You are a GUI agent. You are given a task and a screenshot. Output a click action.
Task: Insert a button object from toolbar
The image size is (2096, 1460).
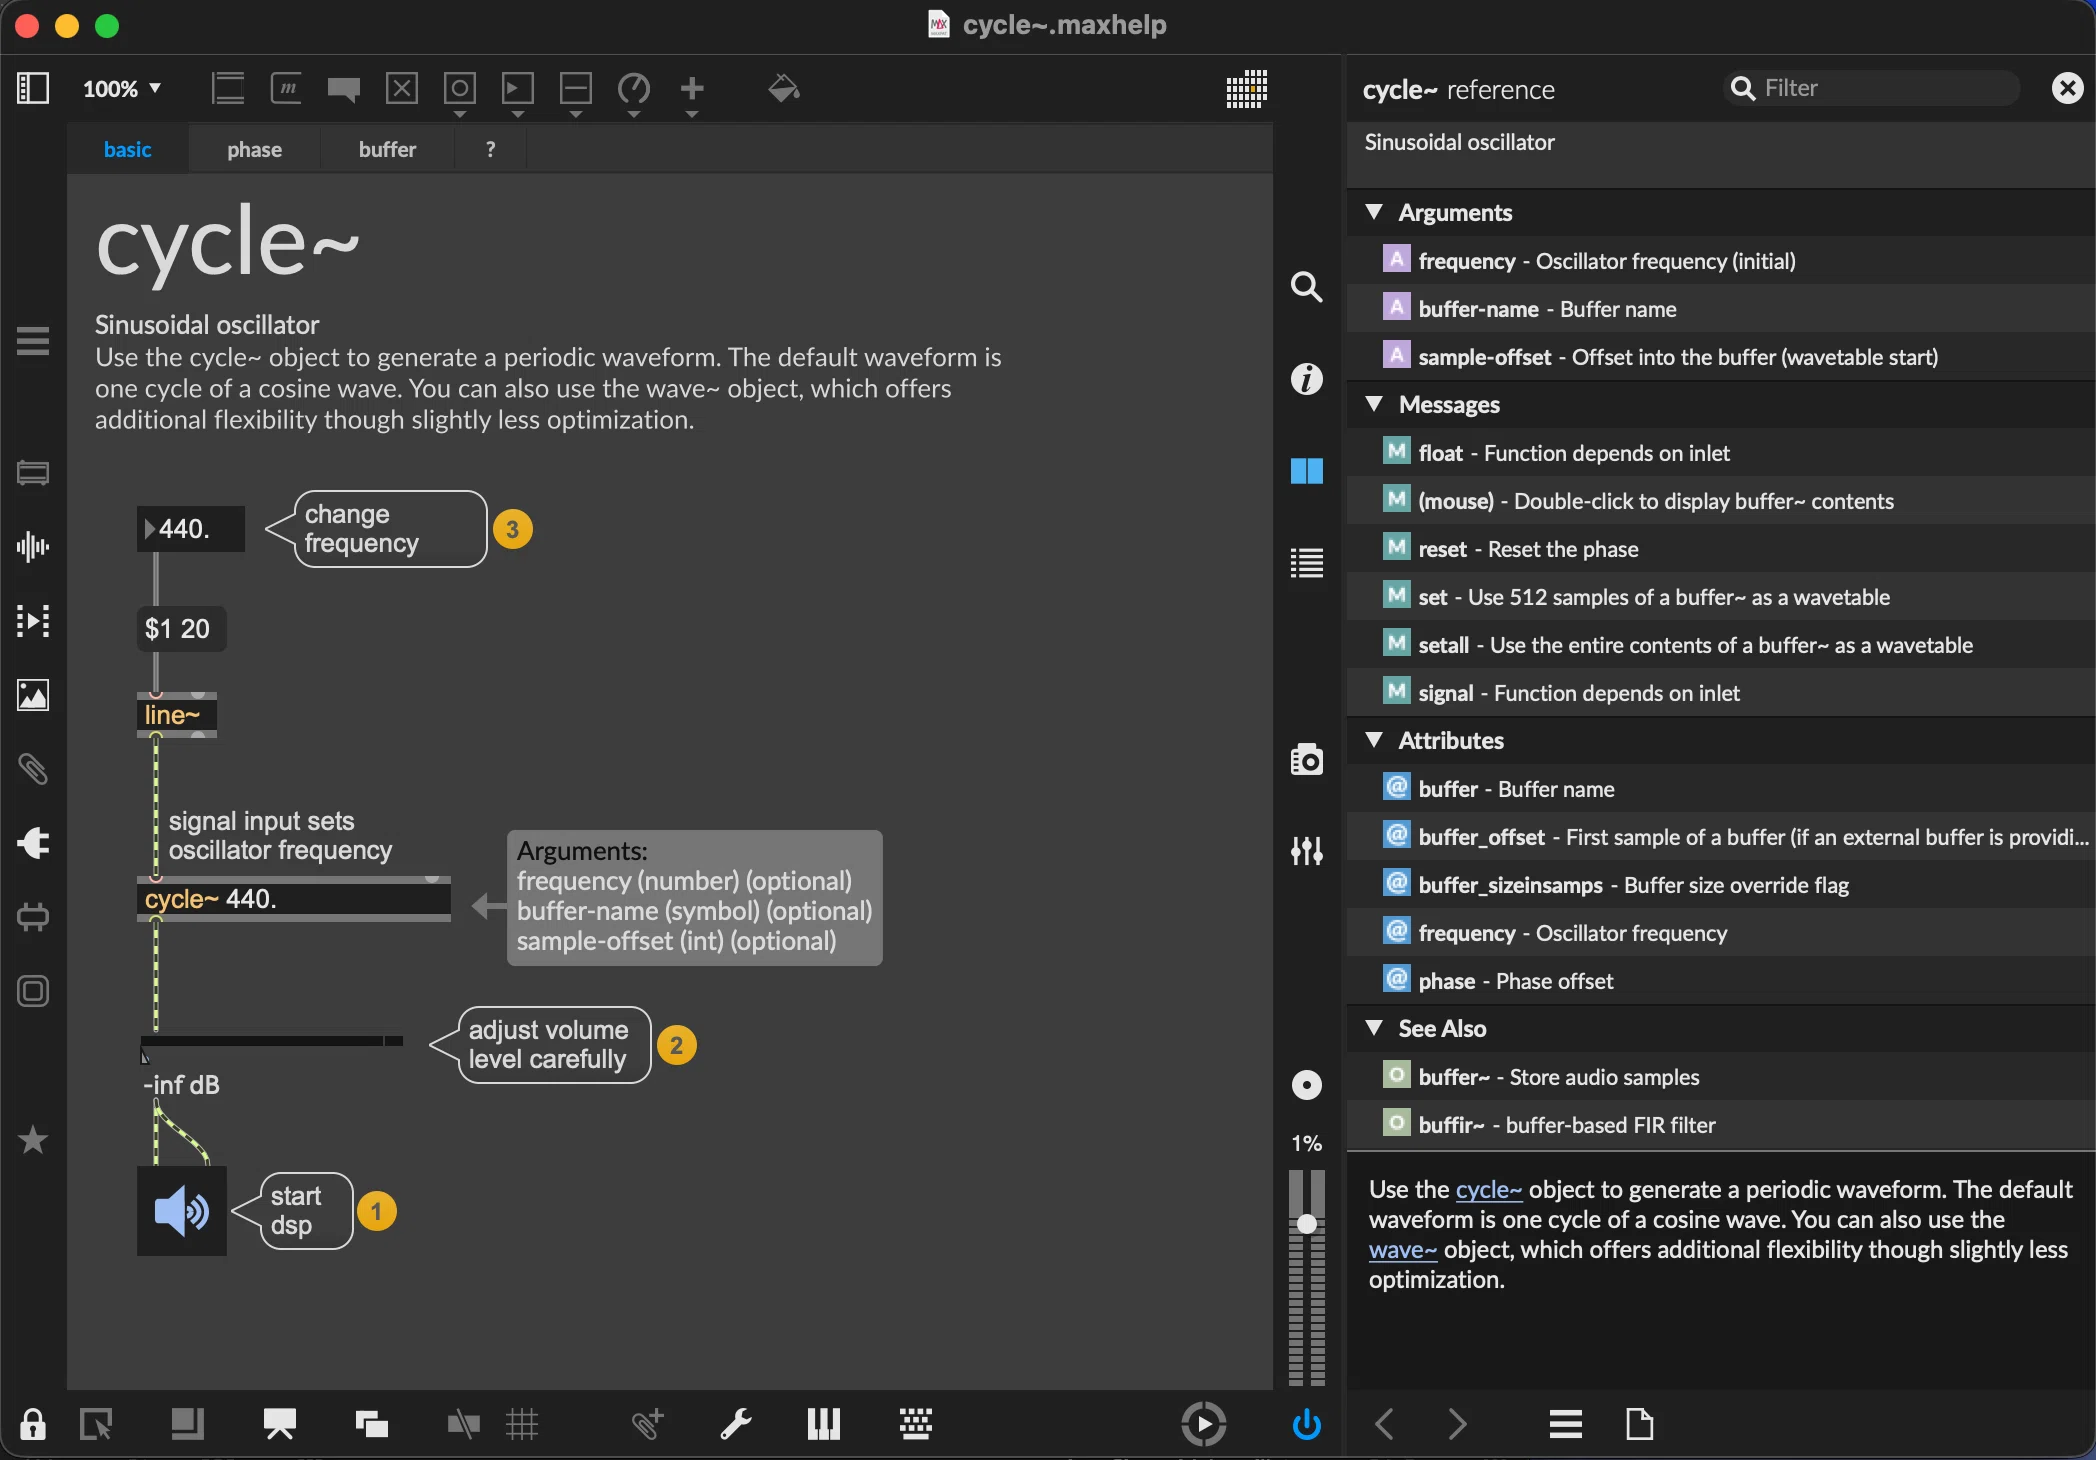[x=460, y=89]
